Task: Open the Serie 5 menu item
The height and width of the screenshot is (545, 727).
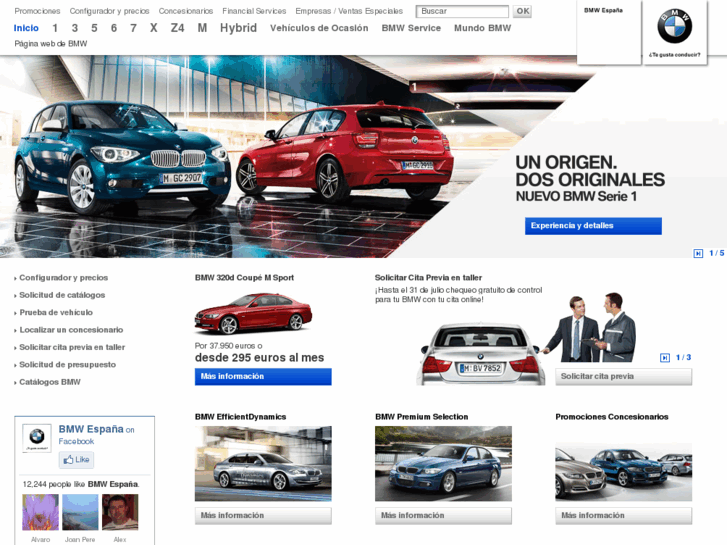Action: [94, 28]
